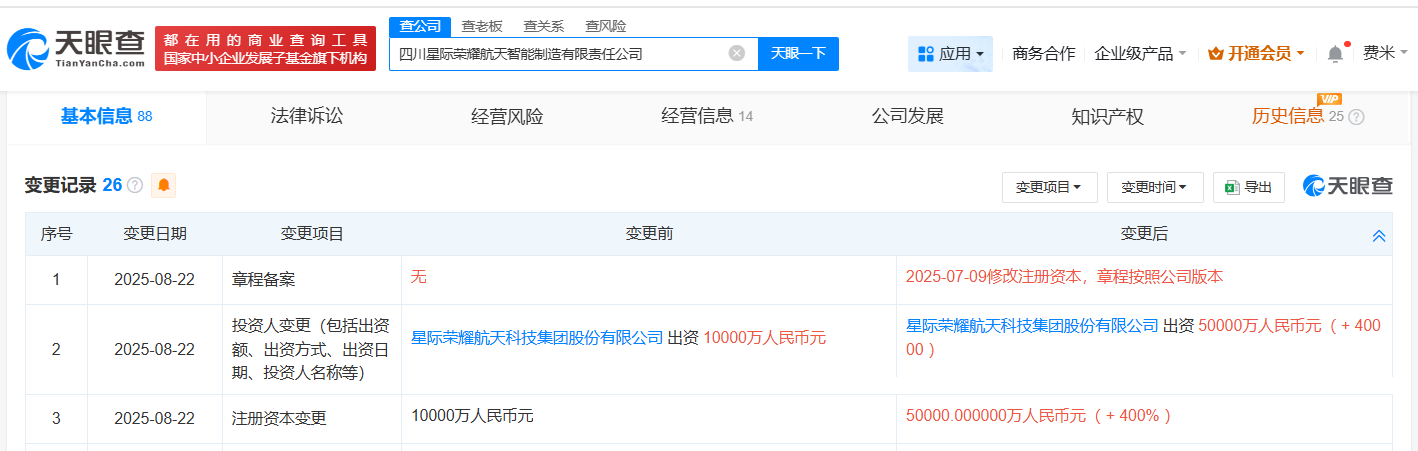Viewport: 1418px width, 451px height.
Task: Click the TianYanCha logo in header
Action: [76, 47]
